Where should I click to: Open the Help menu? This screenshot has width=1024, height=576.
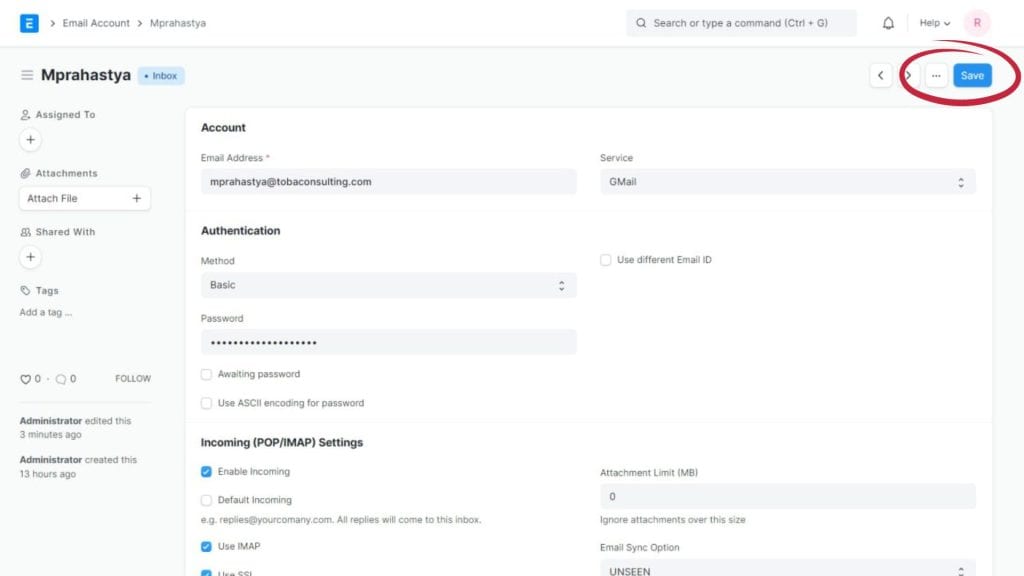(x=935, y=23)
